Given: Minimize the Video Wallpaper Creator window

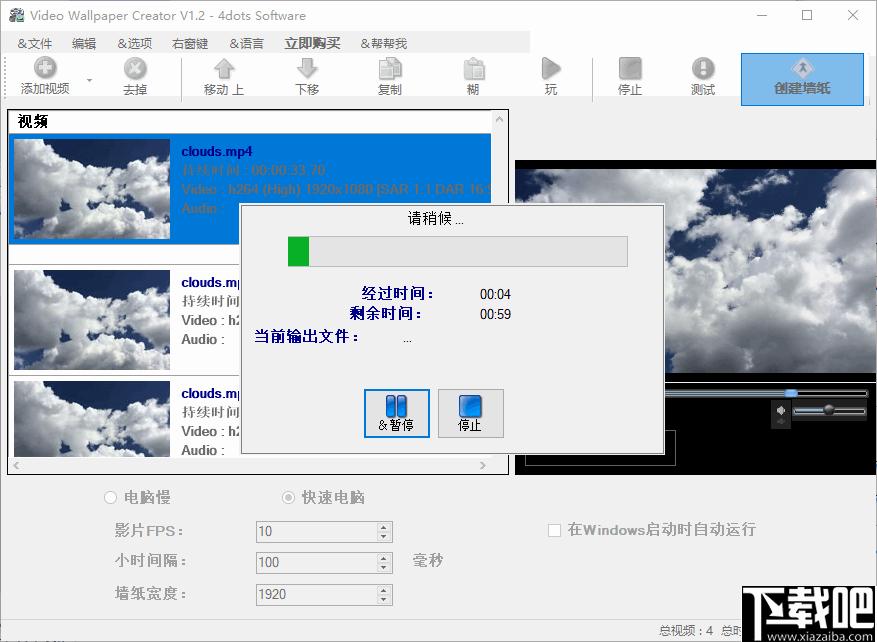Looking at the screenshot, I should tap(761, 16).
